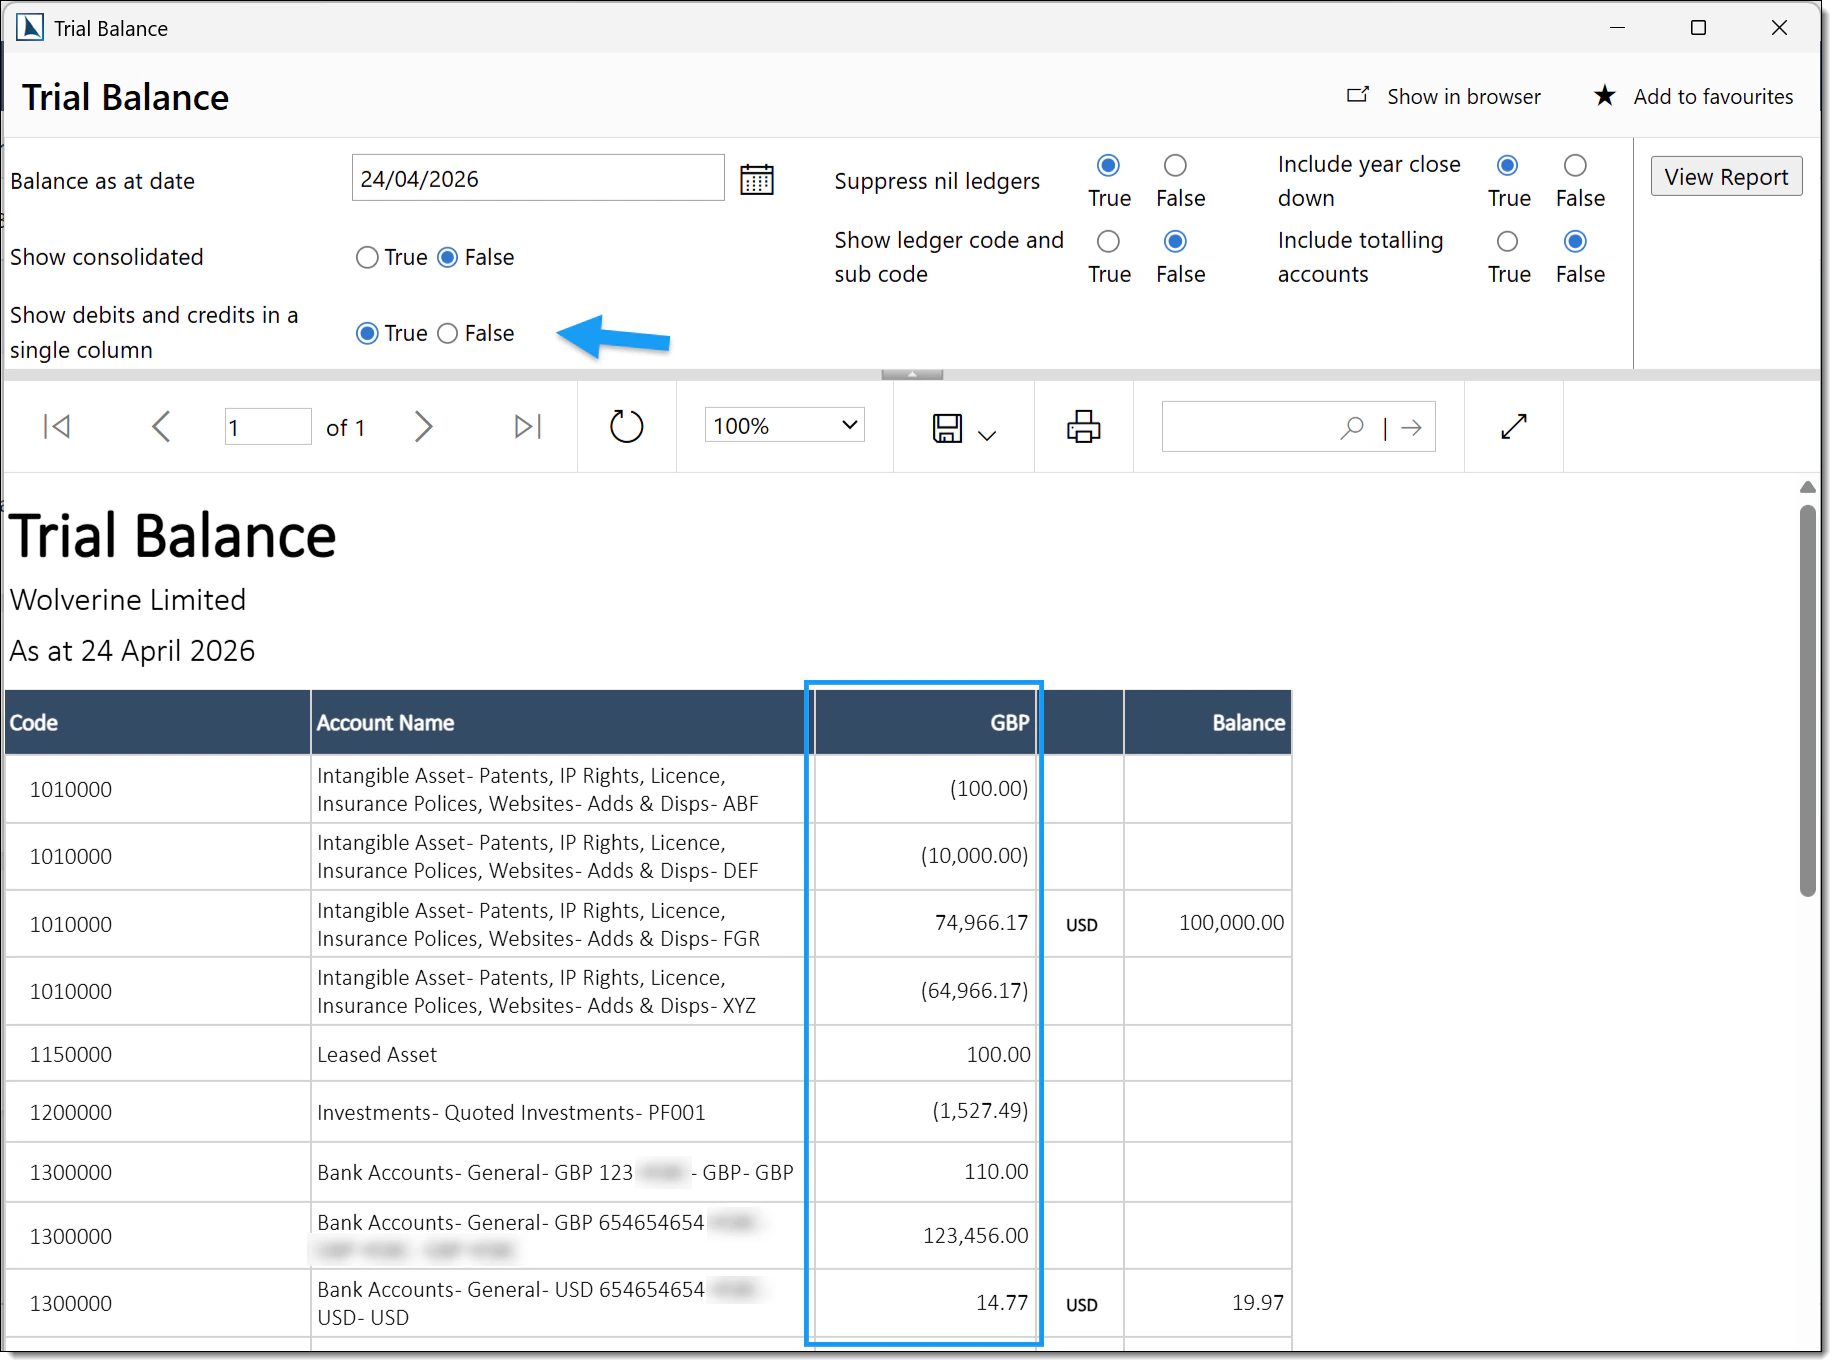Click Show in browser link
The height and width of the screenshot is (1367, 1837).
click(x=1463, y=96)
